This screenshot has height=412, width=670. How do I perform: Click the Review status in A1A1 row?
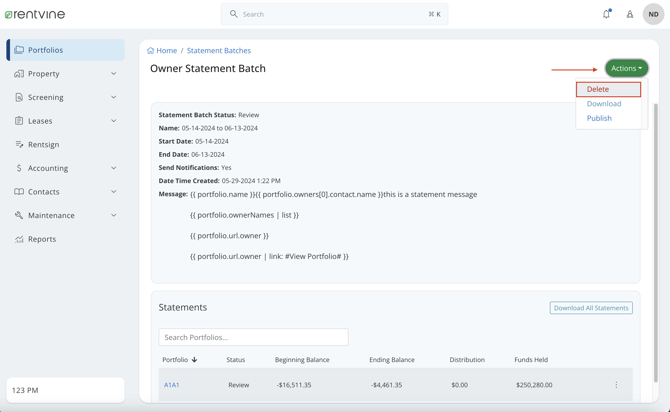click(x=238, y=385)
